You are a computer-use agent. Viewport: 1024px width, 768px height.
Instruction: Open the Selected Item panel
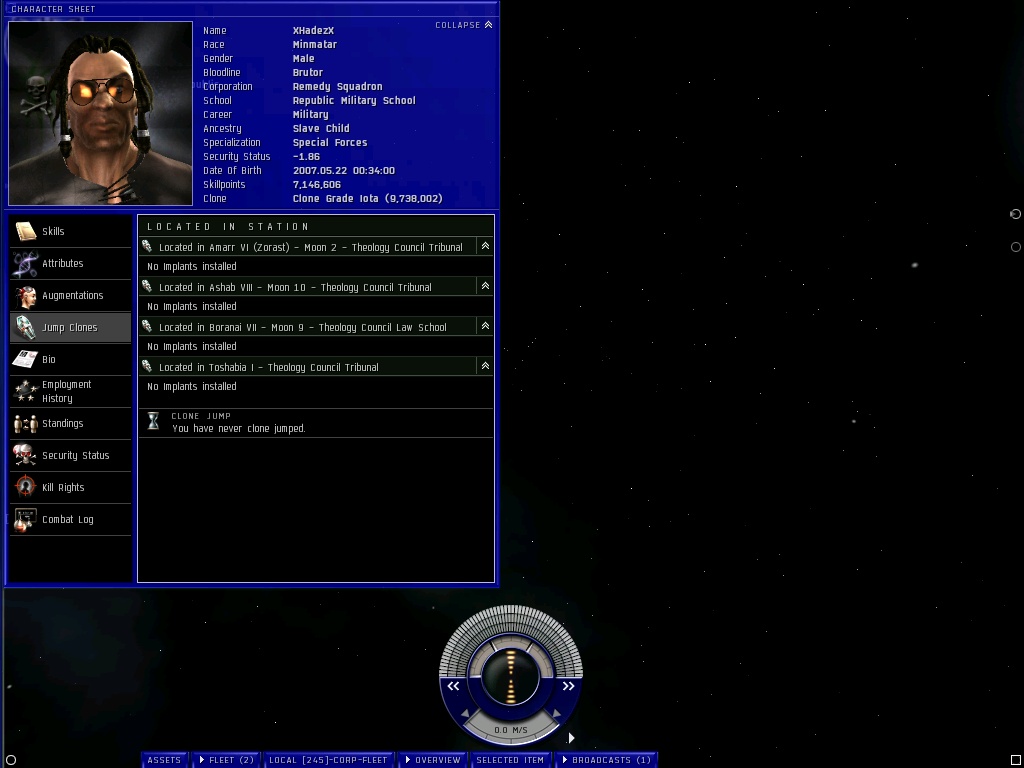click(x=510, y=760)
